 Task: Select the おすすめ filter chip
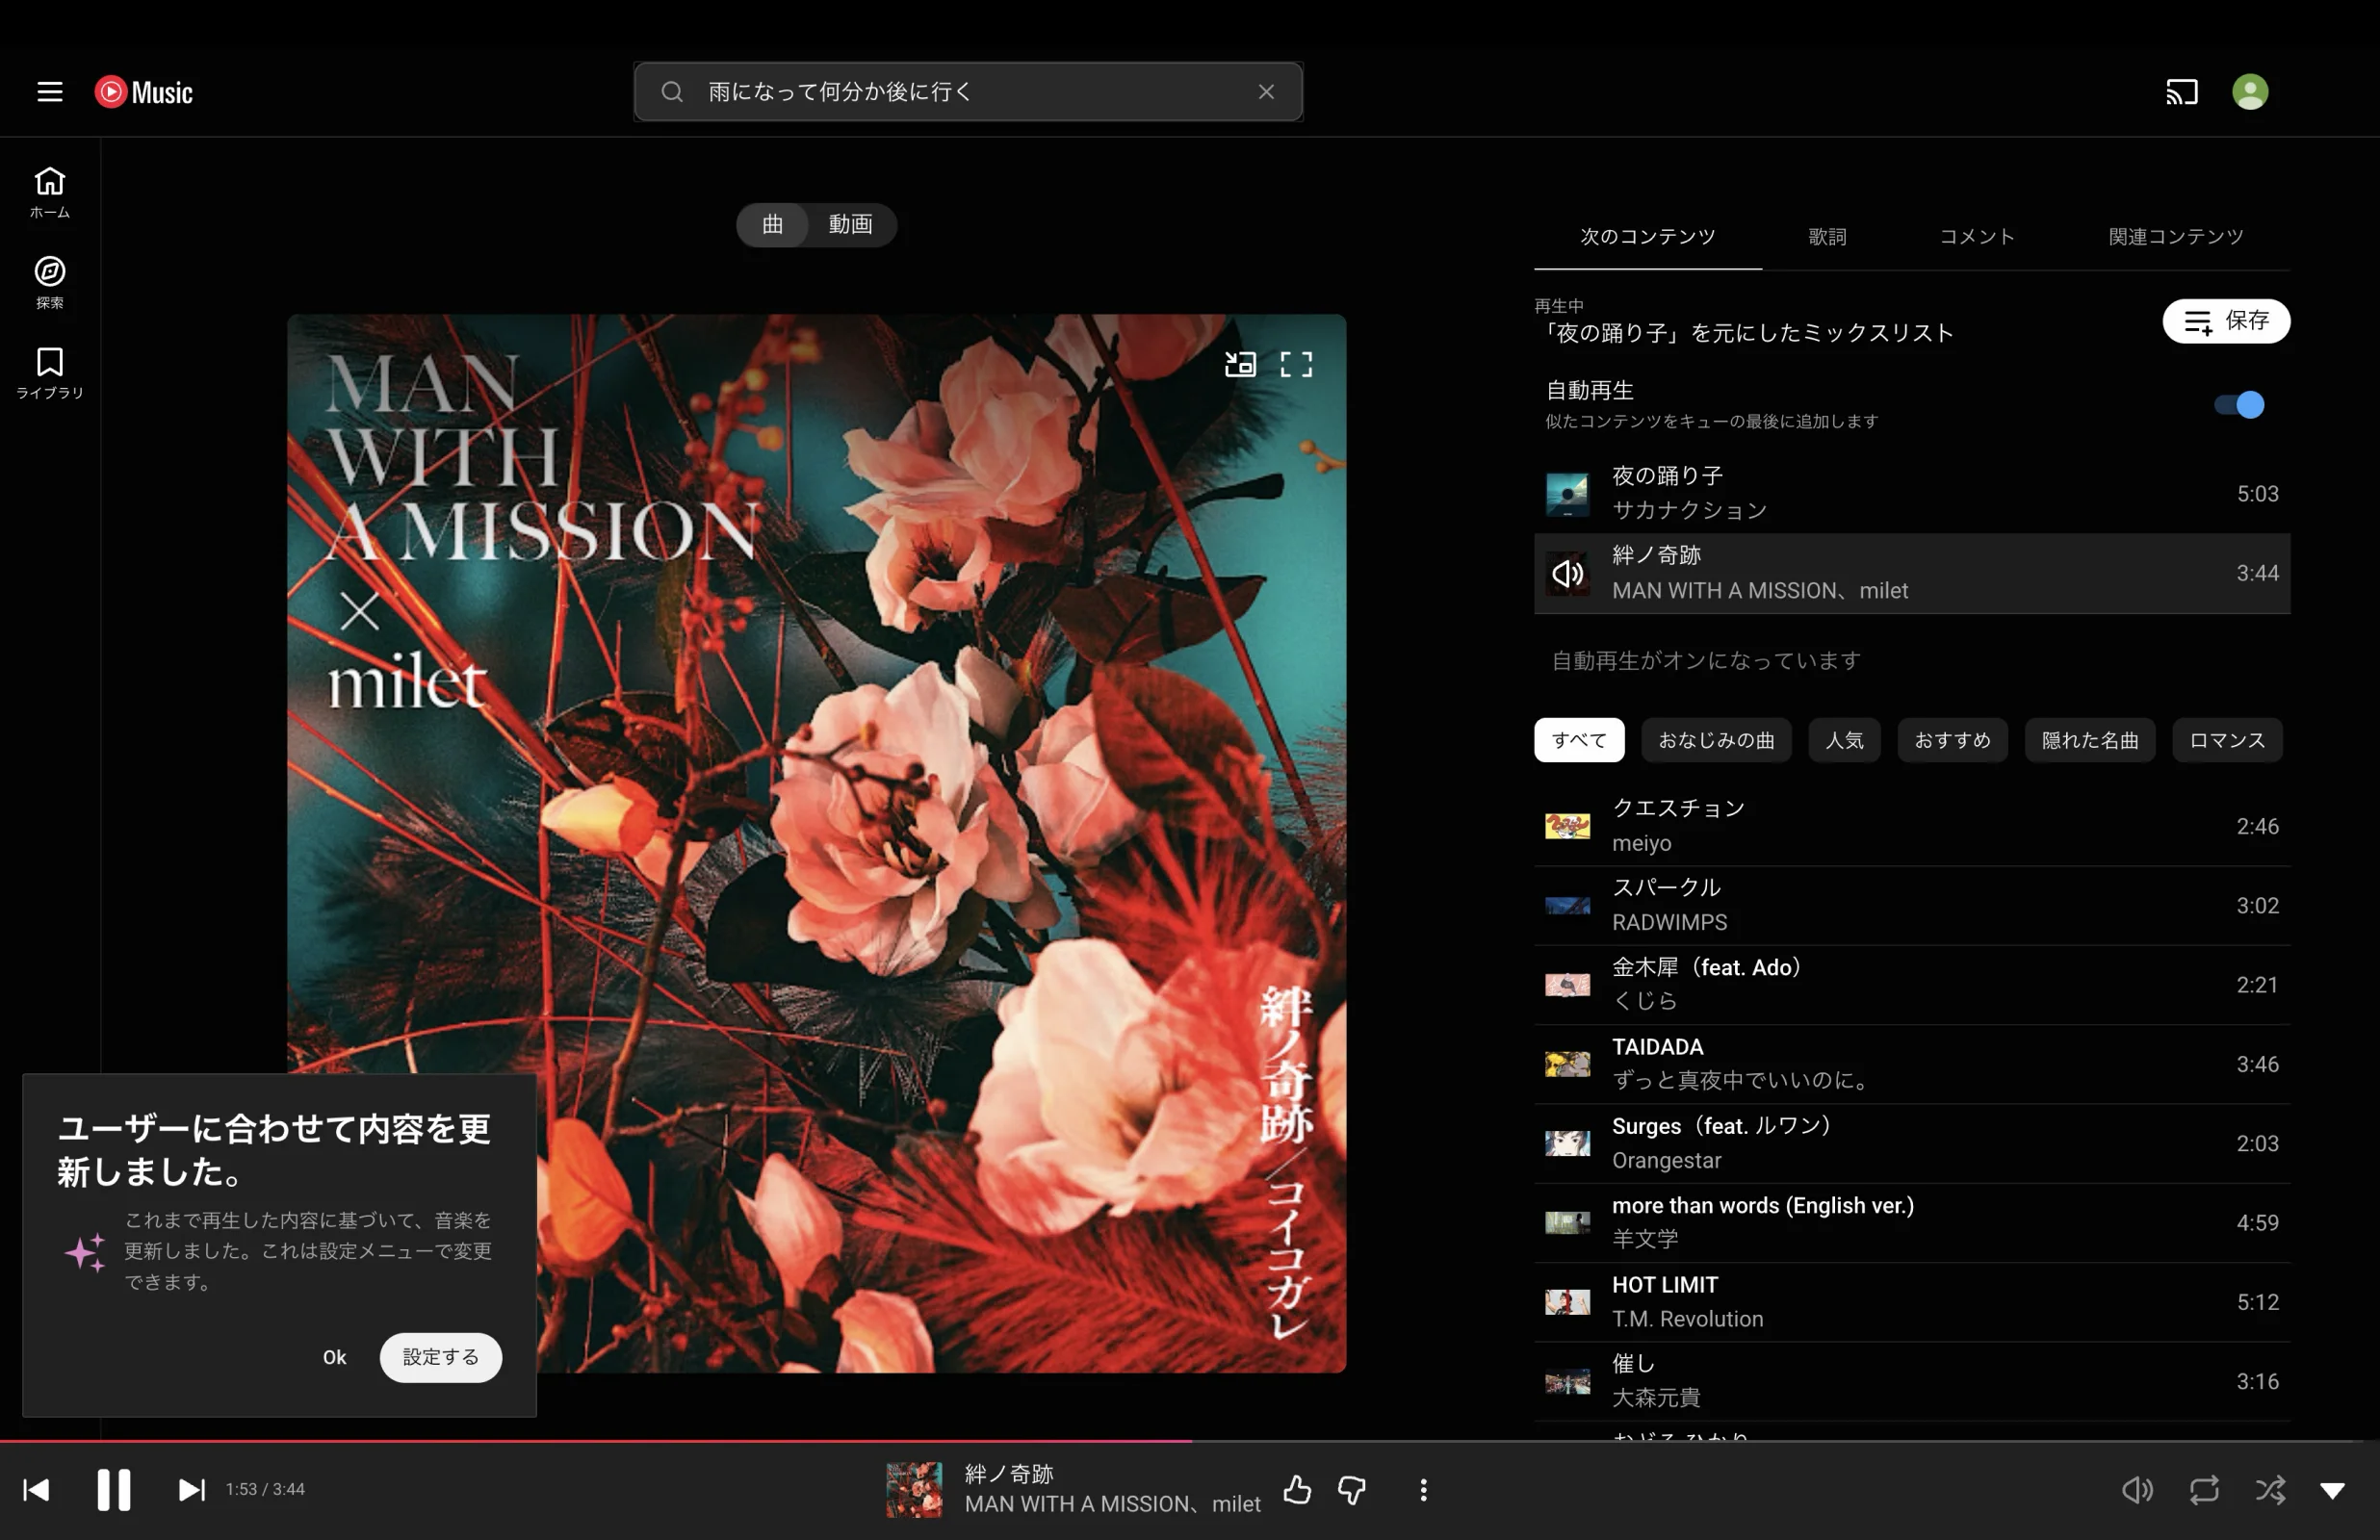click(x=1952, y=740)
